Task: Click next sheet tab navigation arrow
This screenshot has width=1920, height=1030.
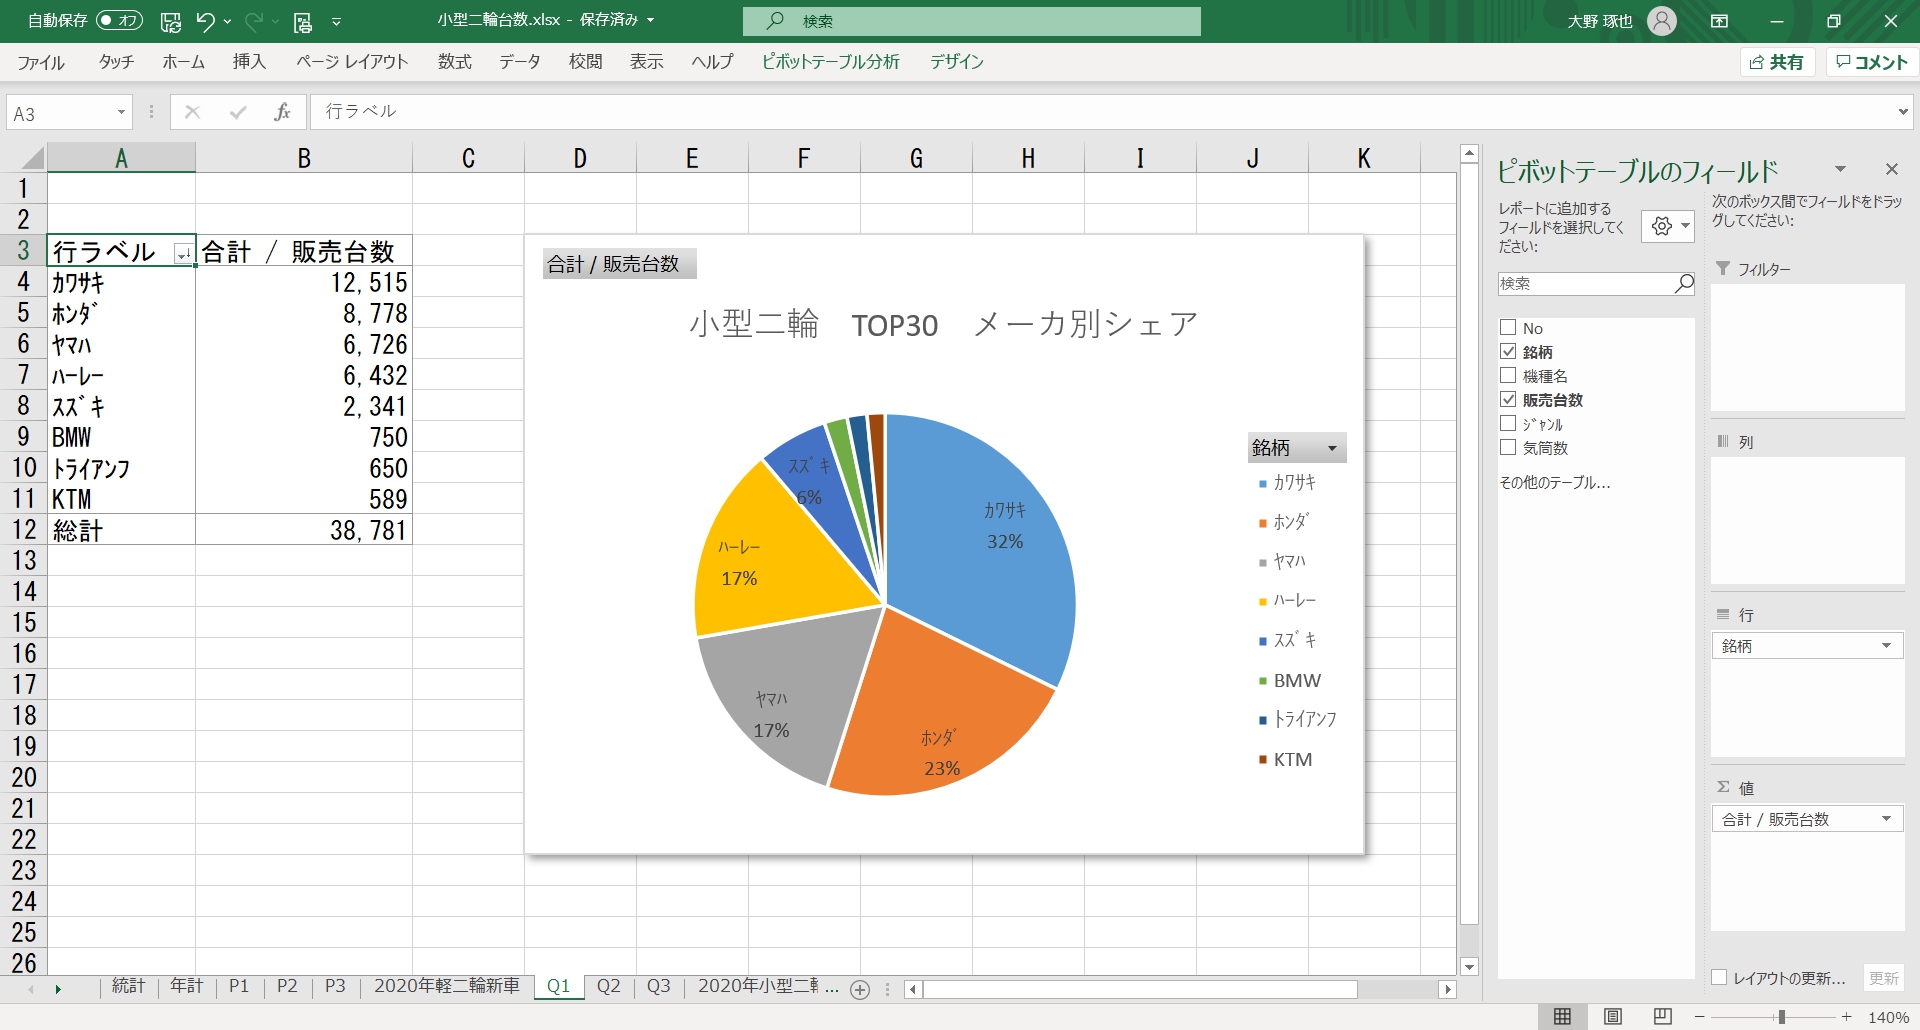Action: tap(58, 989)
